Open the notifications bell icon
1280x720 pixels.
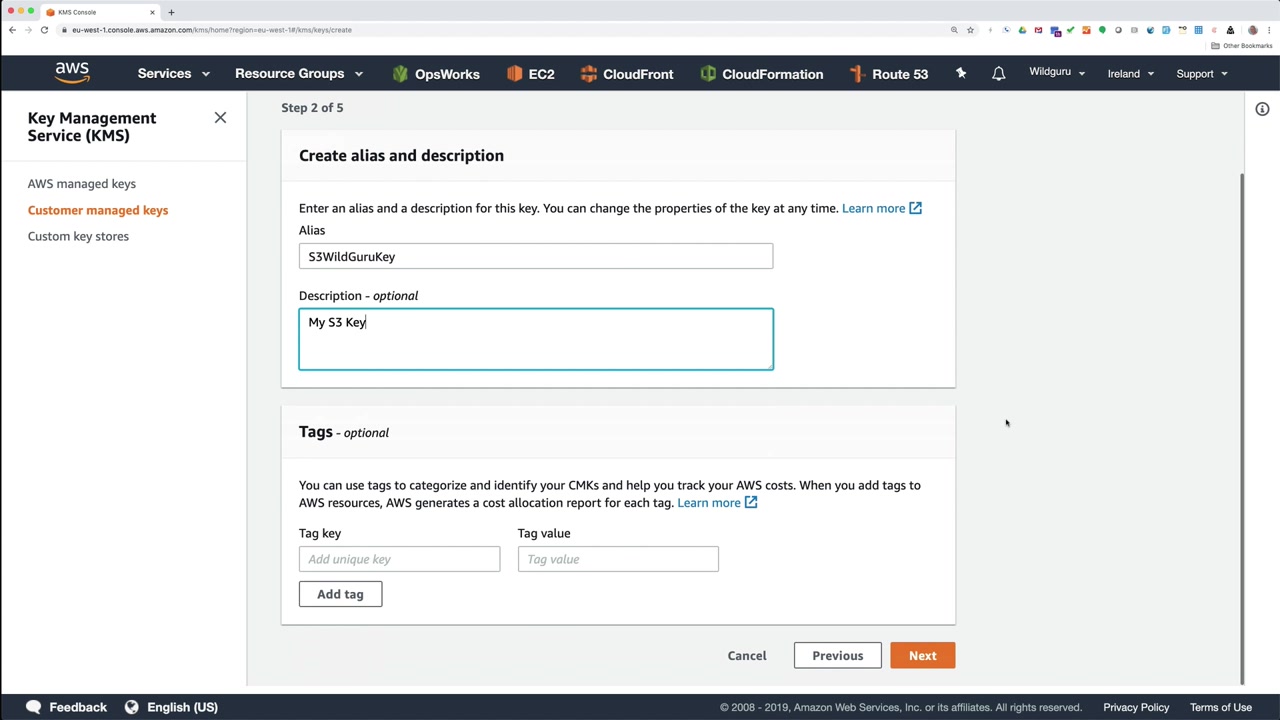pyautogui.click(x=998, y=74)
